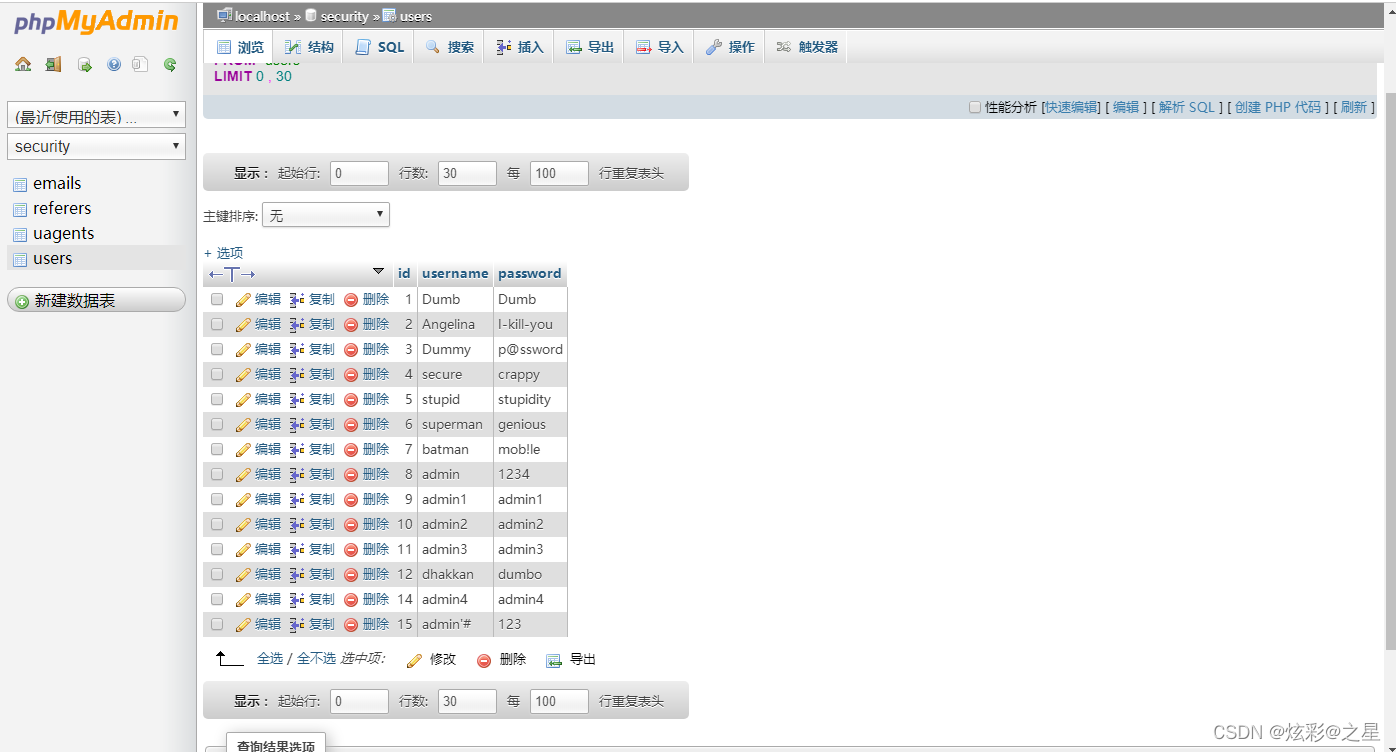Image resolution: width=1396 pixels, height=752 pixels.
Task: Click copy icon for dhakkan row
Action: pyautogui.click(x=297, y=574)
